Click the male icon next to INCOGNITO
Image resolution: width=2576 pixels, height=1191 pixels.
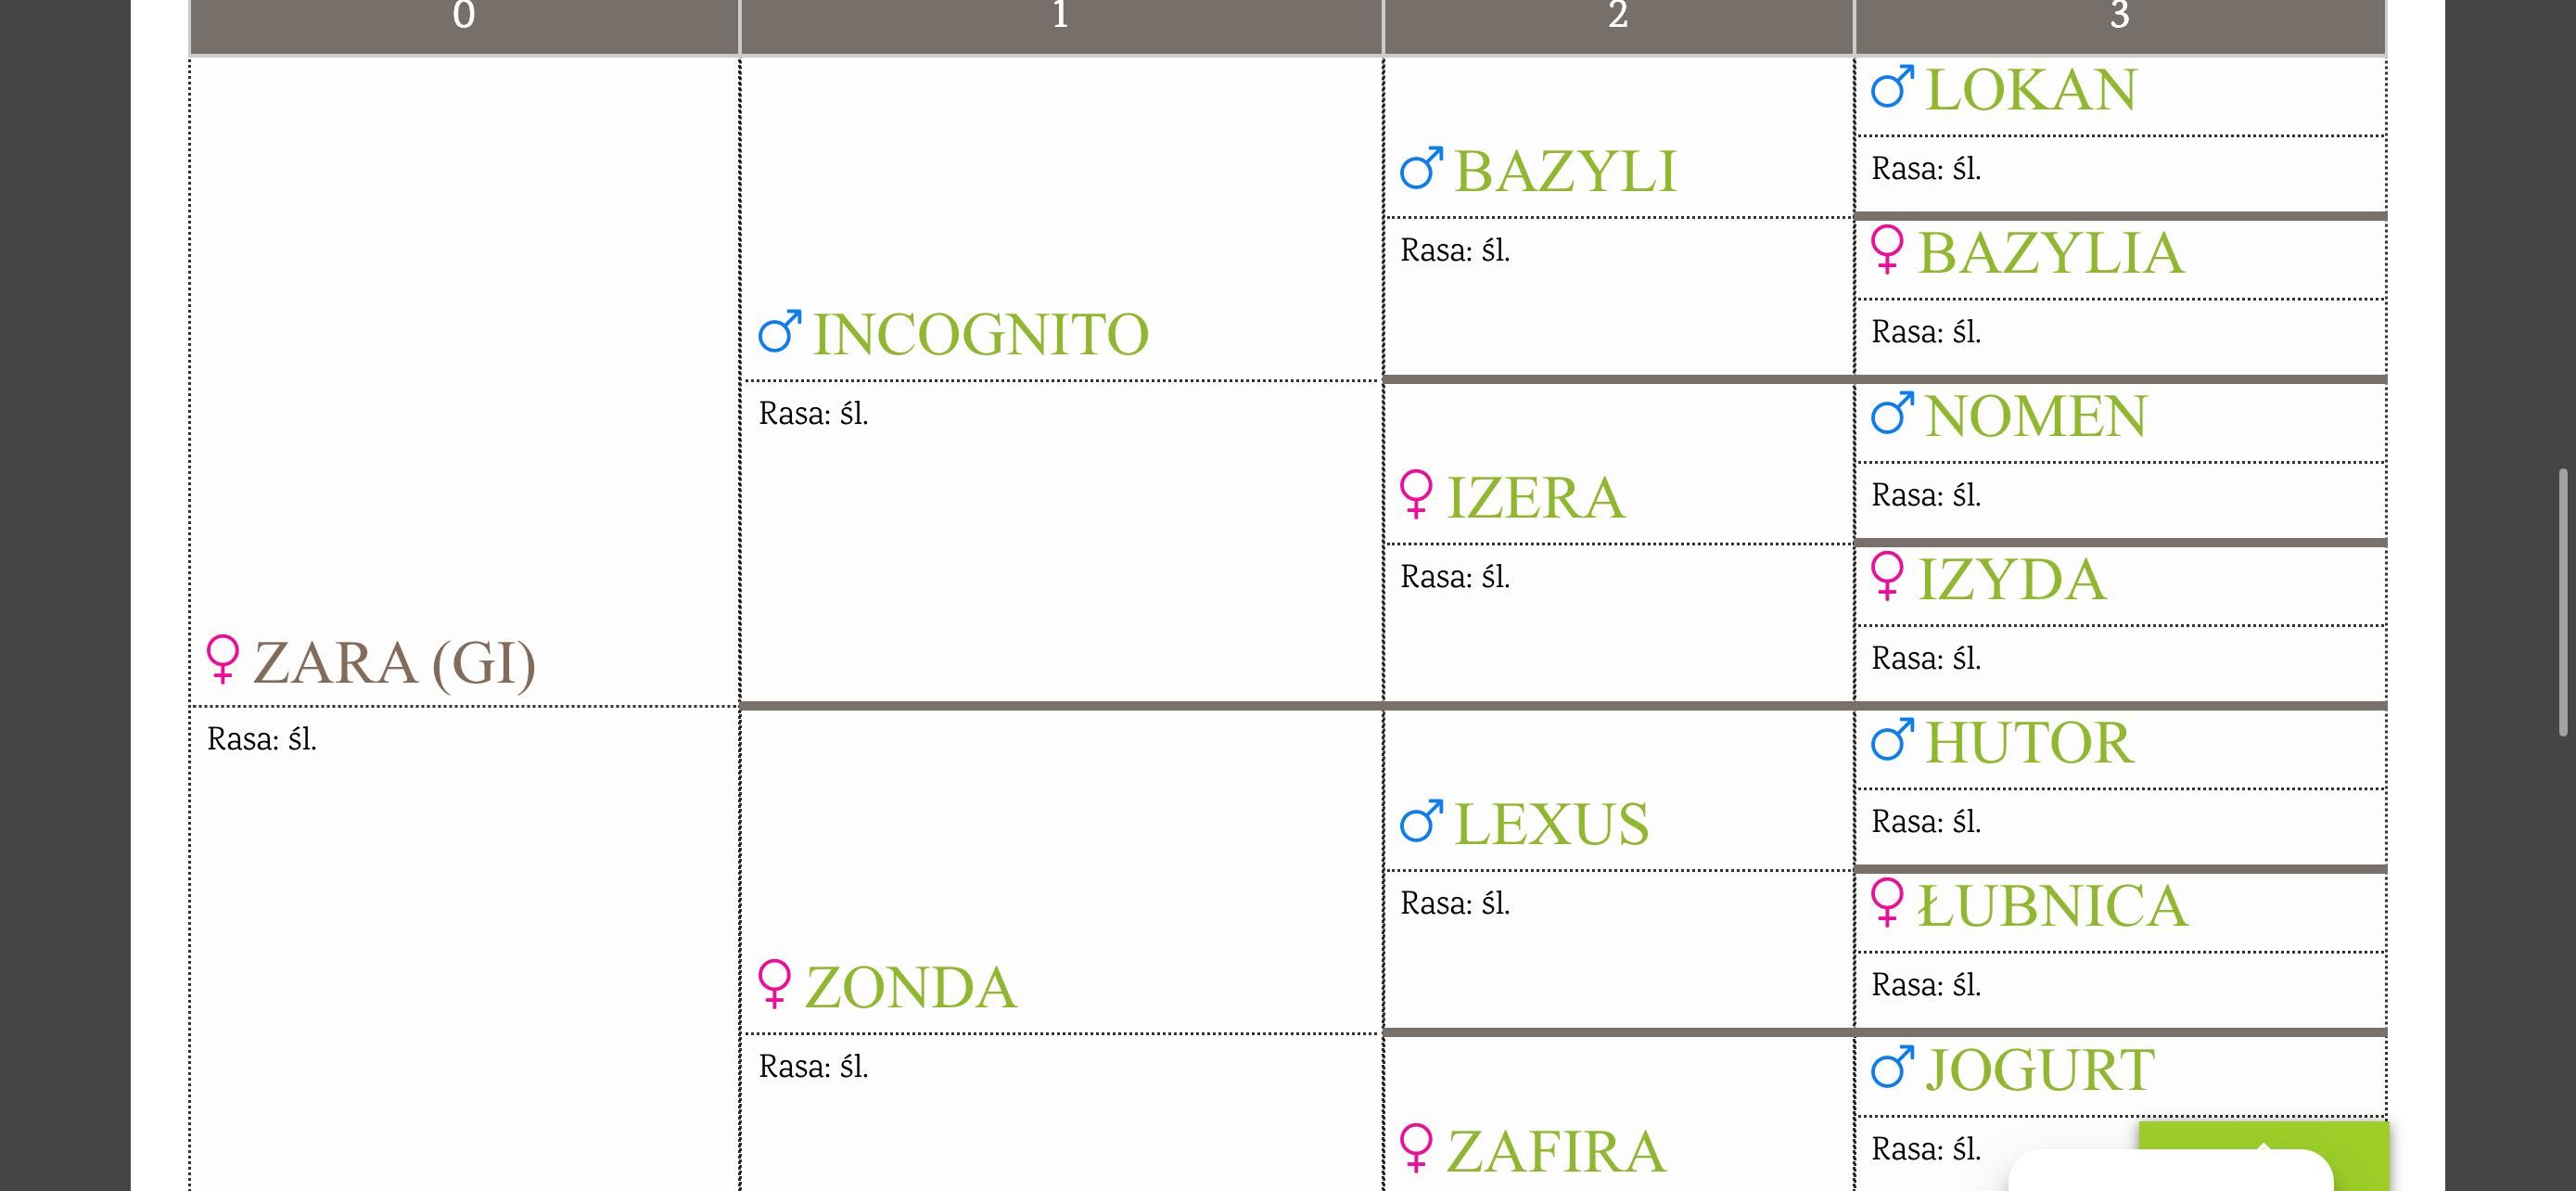click(780, 331)
